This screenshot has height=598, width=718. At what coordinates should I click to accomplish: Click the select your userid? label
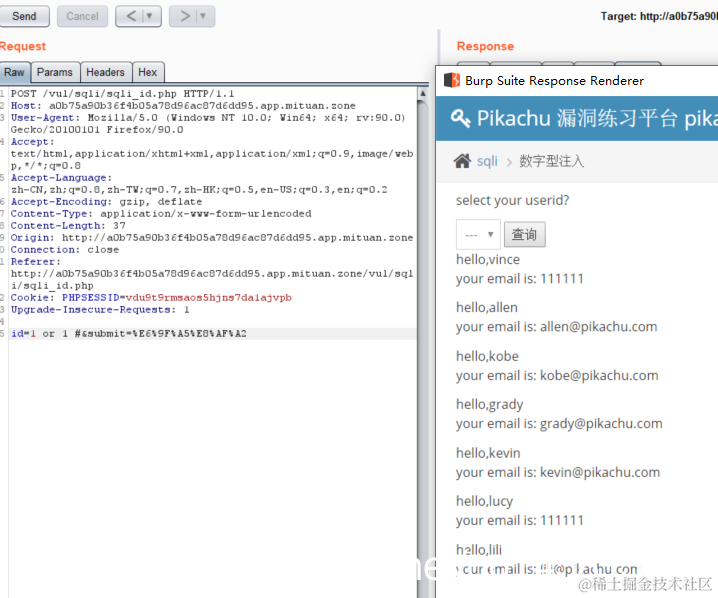tap(512, 200)
